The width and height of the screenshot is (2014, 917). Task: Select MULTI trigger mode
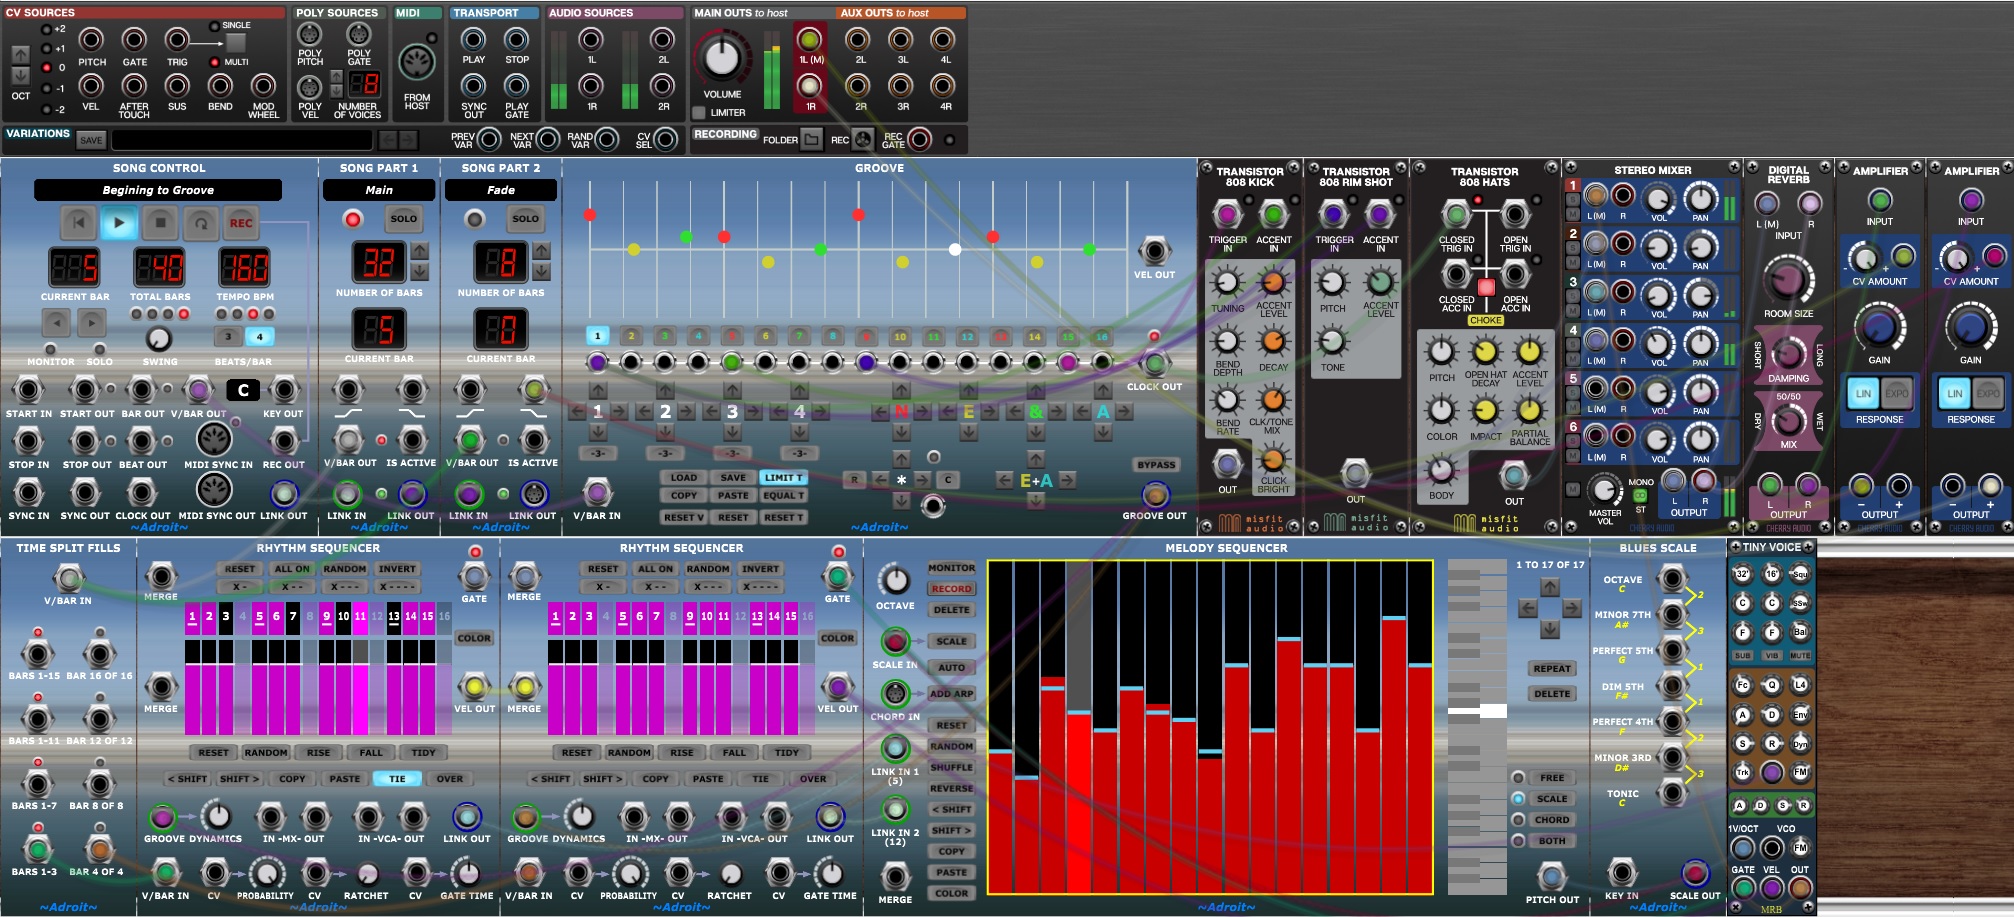click(x=214, y=62)
